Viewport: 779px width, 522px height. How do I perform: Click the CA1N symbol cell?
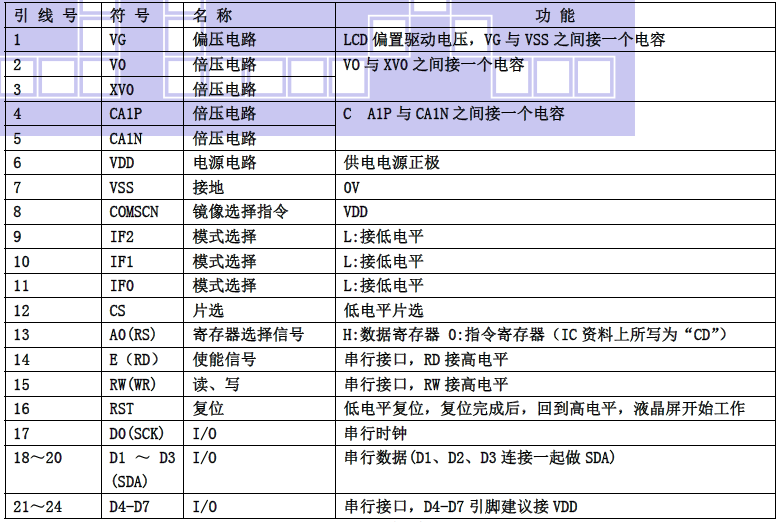[126, 138]
